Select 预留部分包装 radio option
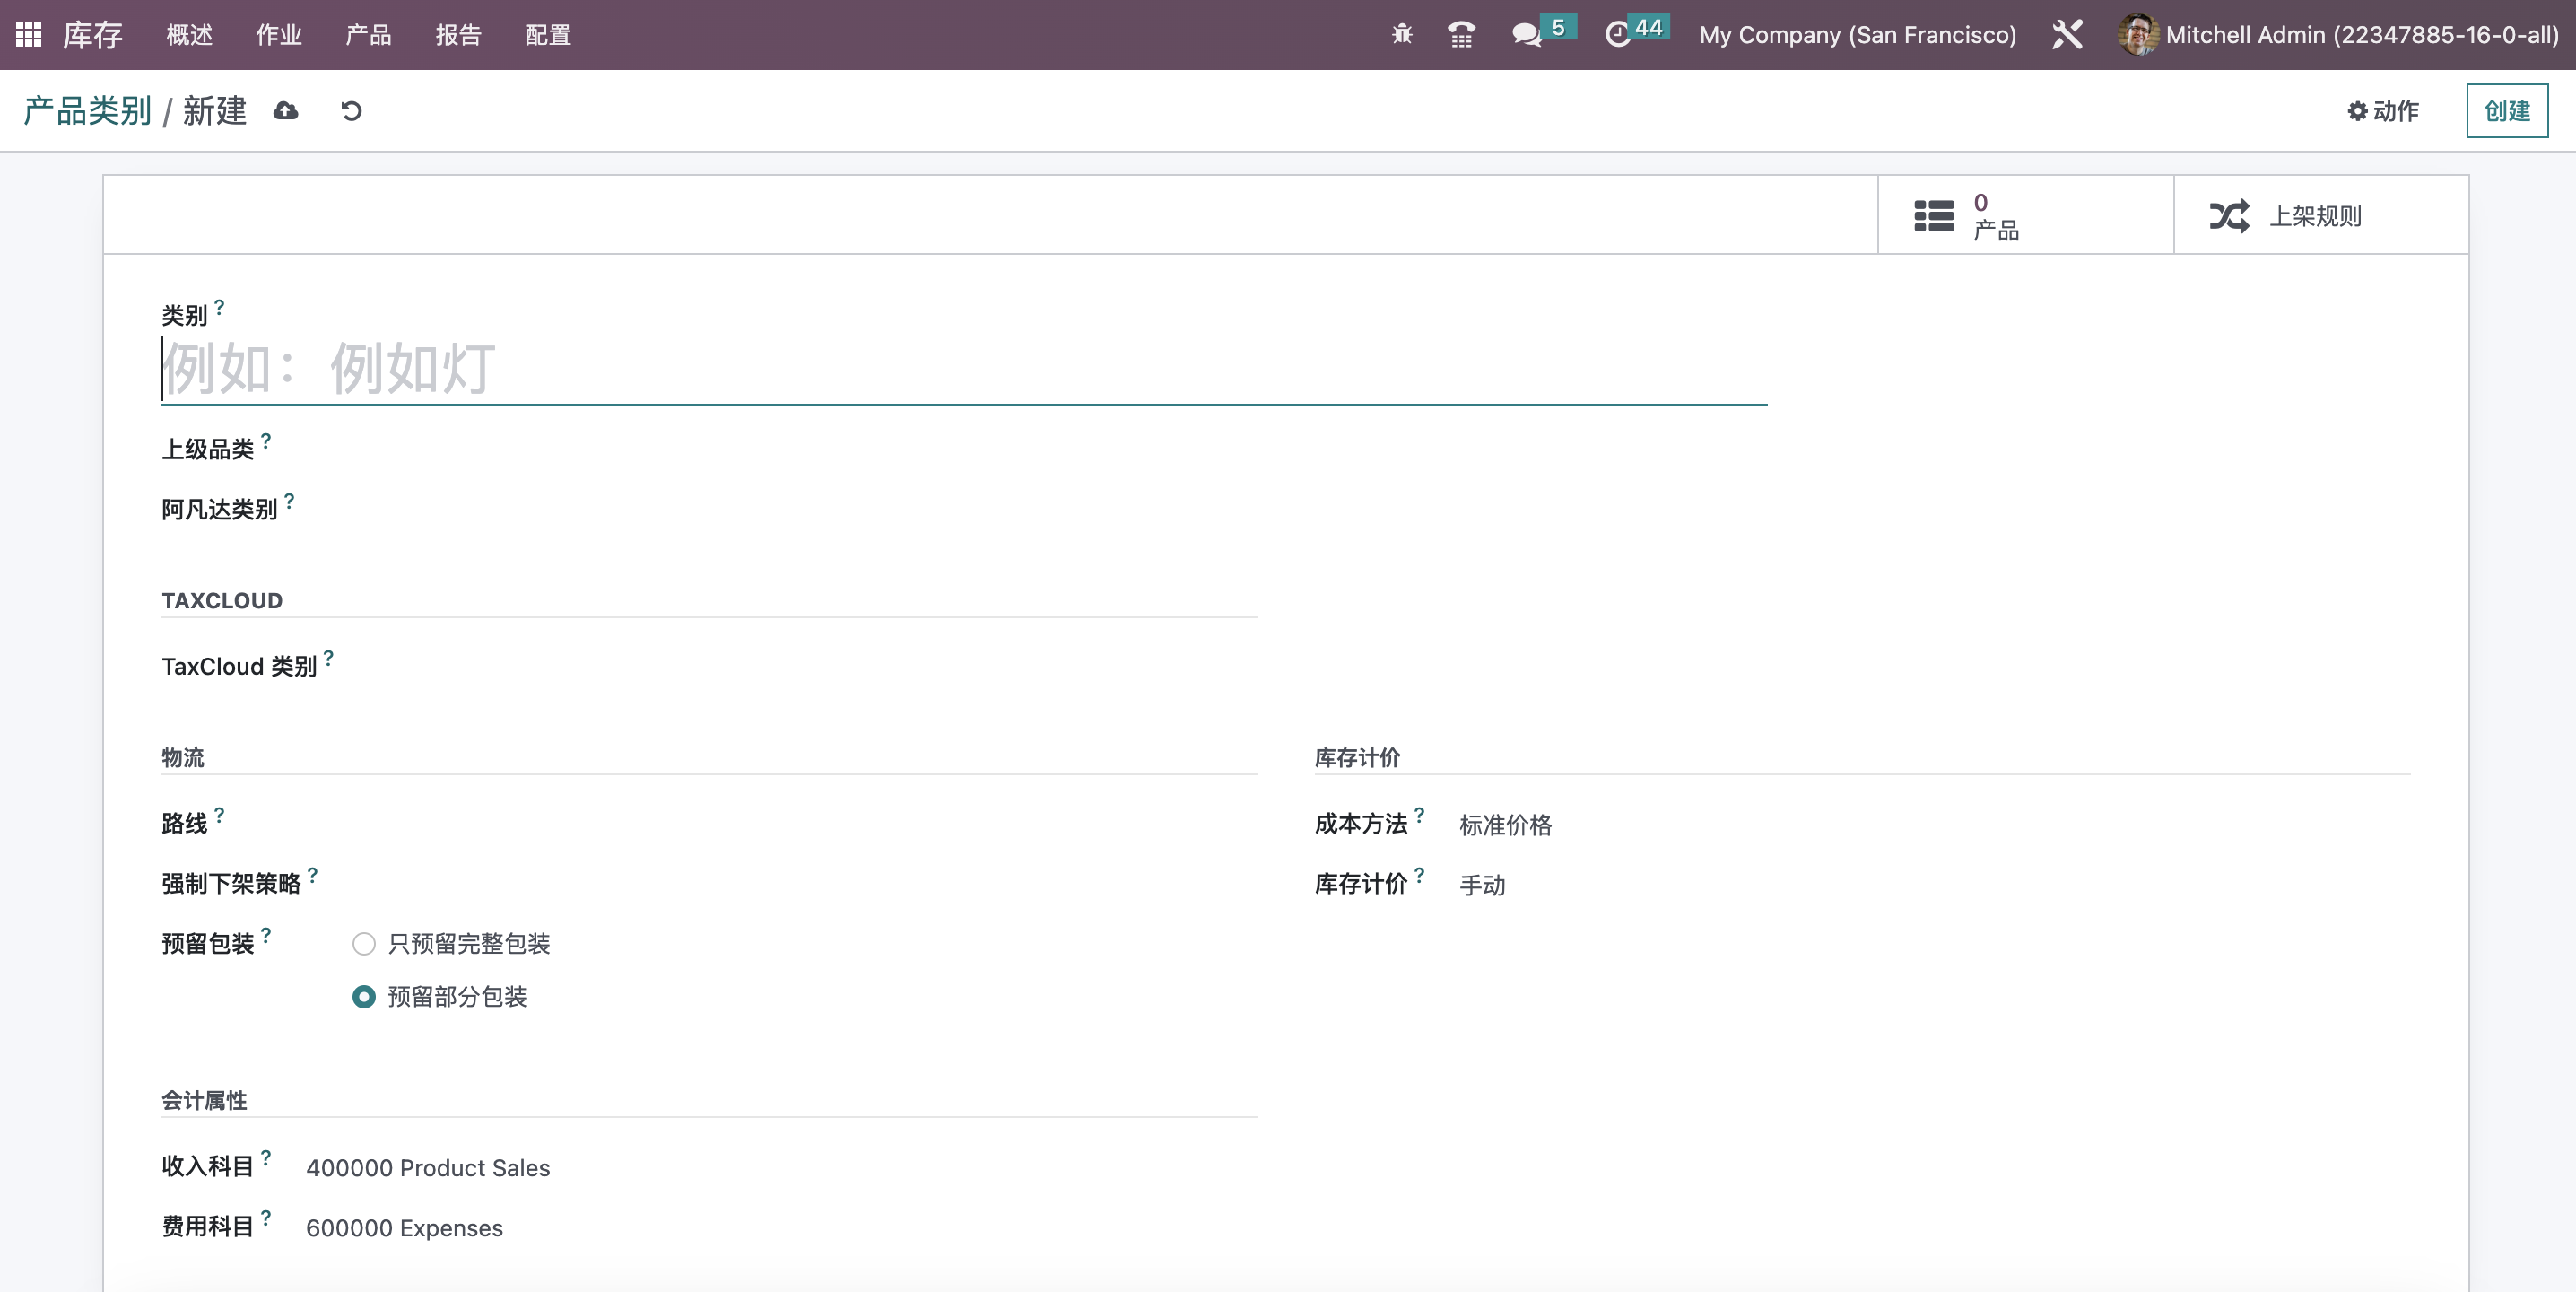Viewport: 2576px width, 1292px height. [x=364, y=996]
